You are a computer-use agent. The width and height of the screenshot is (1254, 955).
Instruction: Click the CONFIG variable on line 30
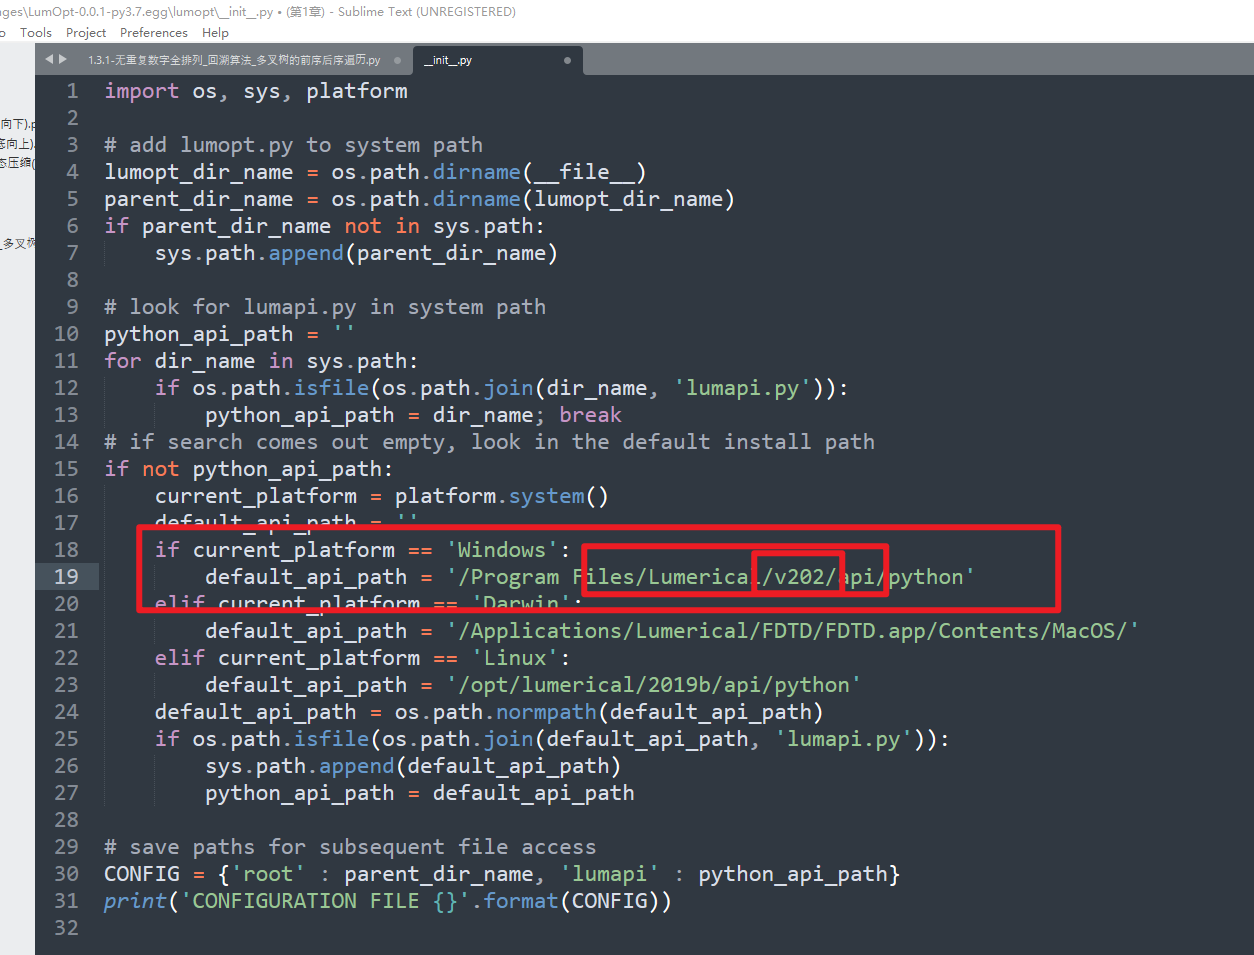coord(141,873)
